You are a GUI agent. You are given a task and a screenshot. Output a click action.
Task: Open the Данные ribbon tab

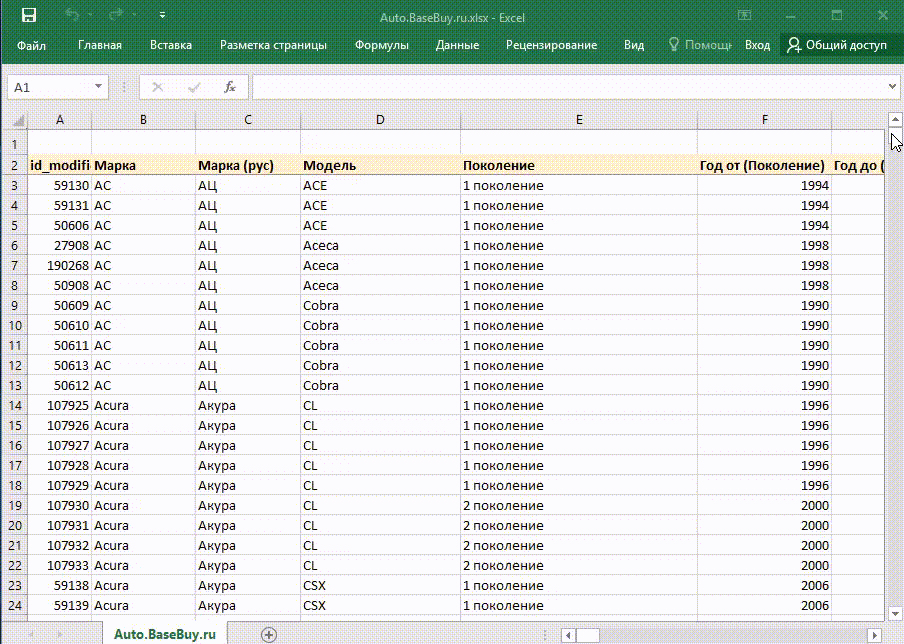457,45
